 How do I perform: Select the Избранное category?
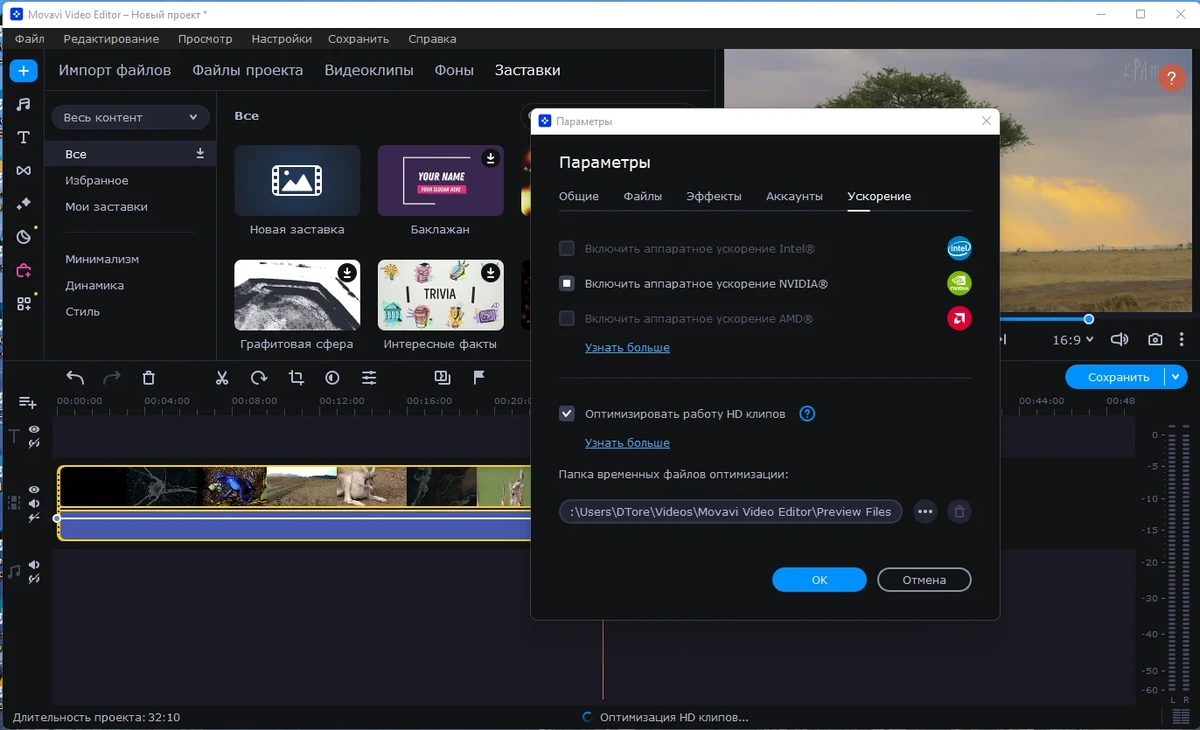click(x=97, y=181)
